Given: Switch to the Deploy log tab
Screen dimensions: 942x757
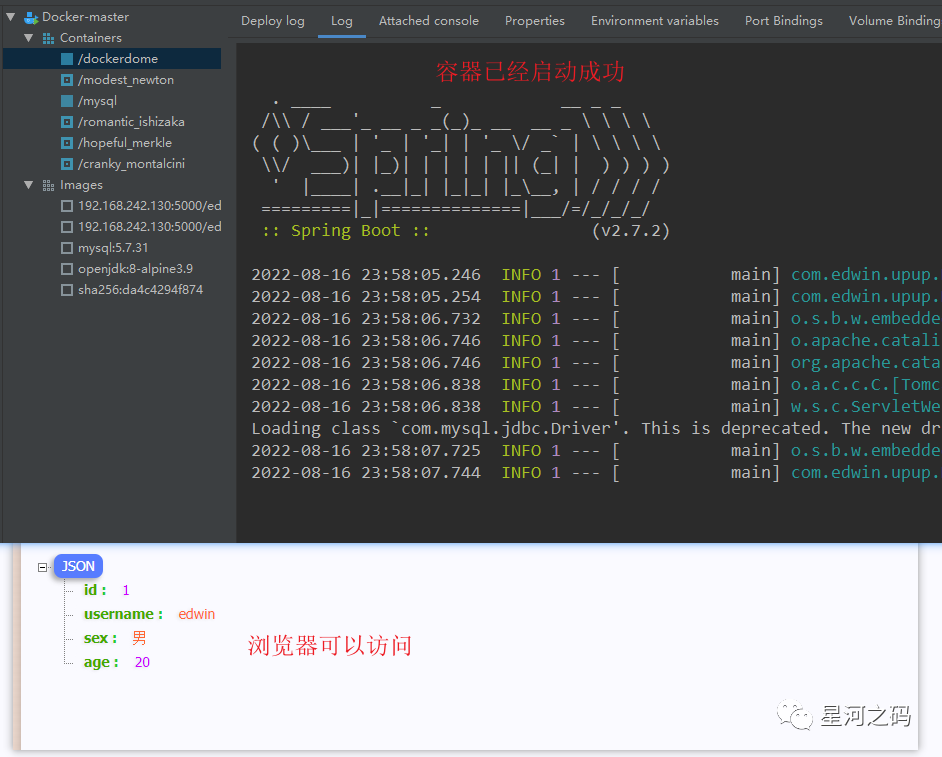Looking at the screenshot, I should 272,20.
